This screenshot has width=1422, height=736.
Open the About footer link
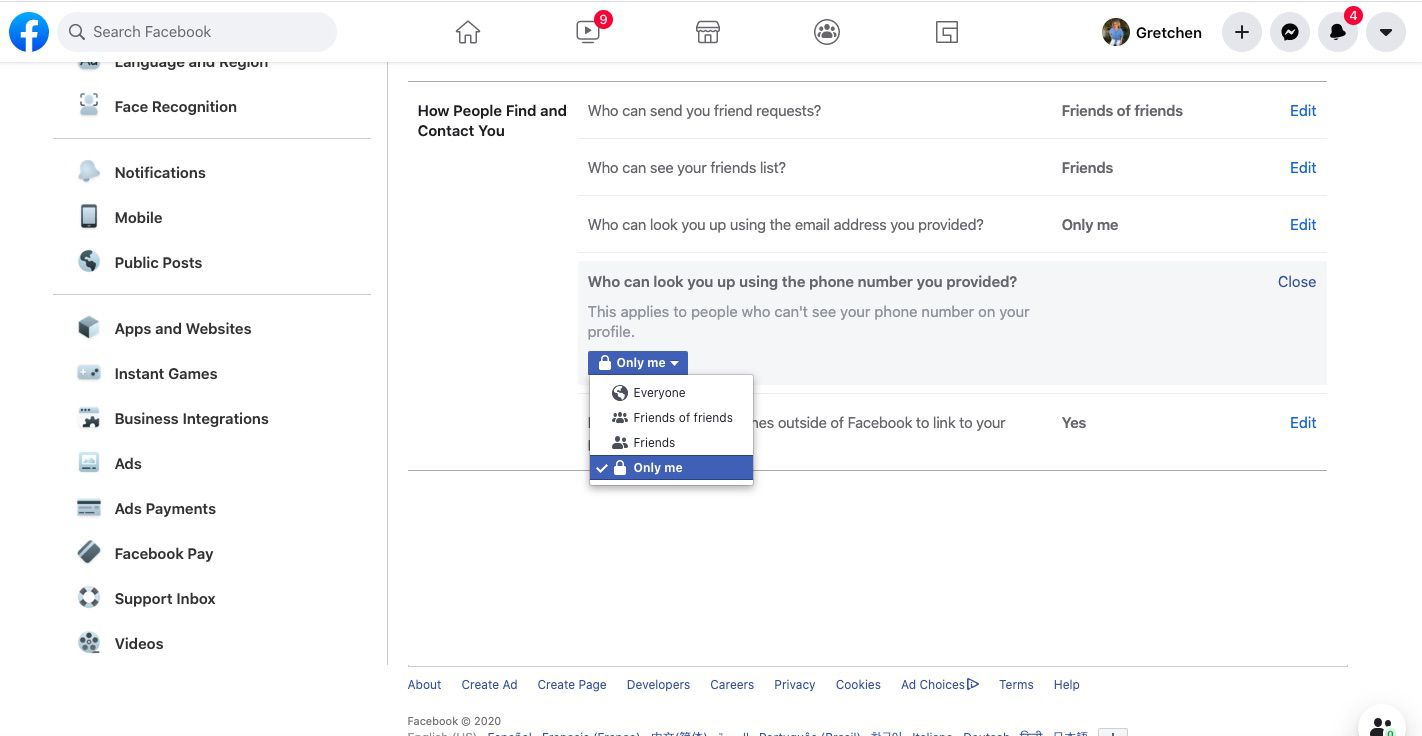pyautogui.click(x=424, y=685)
